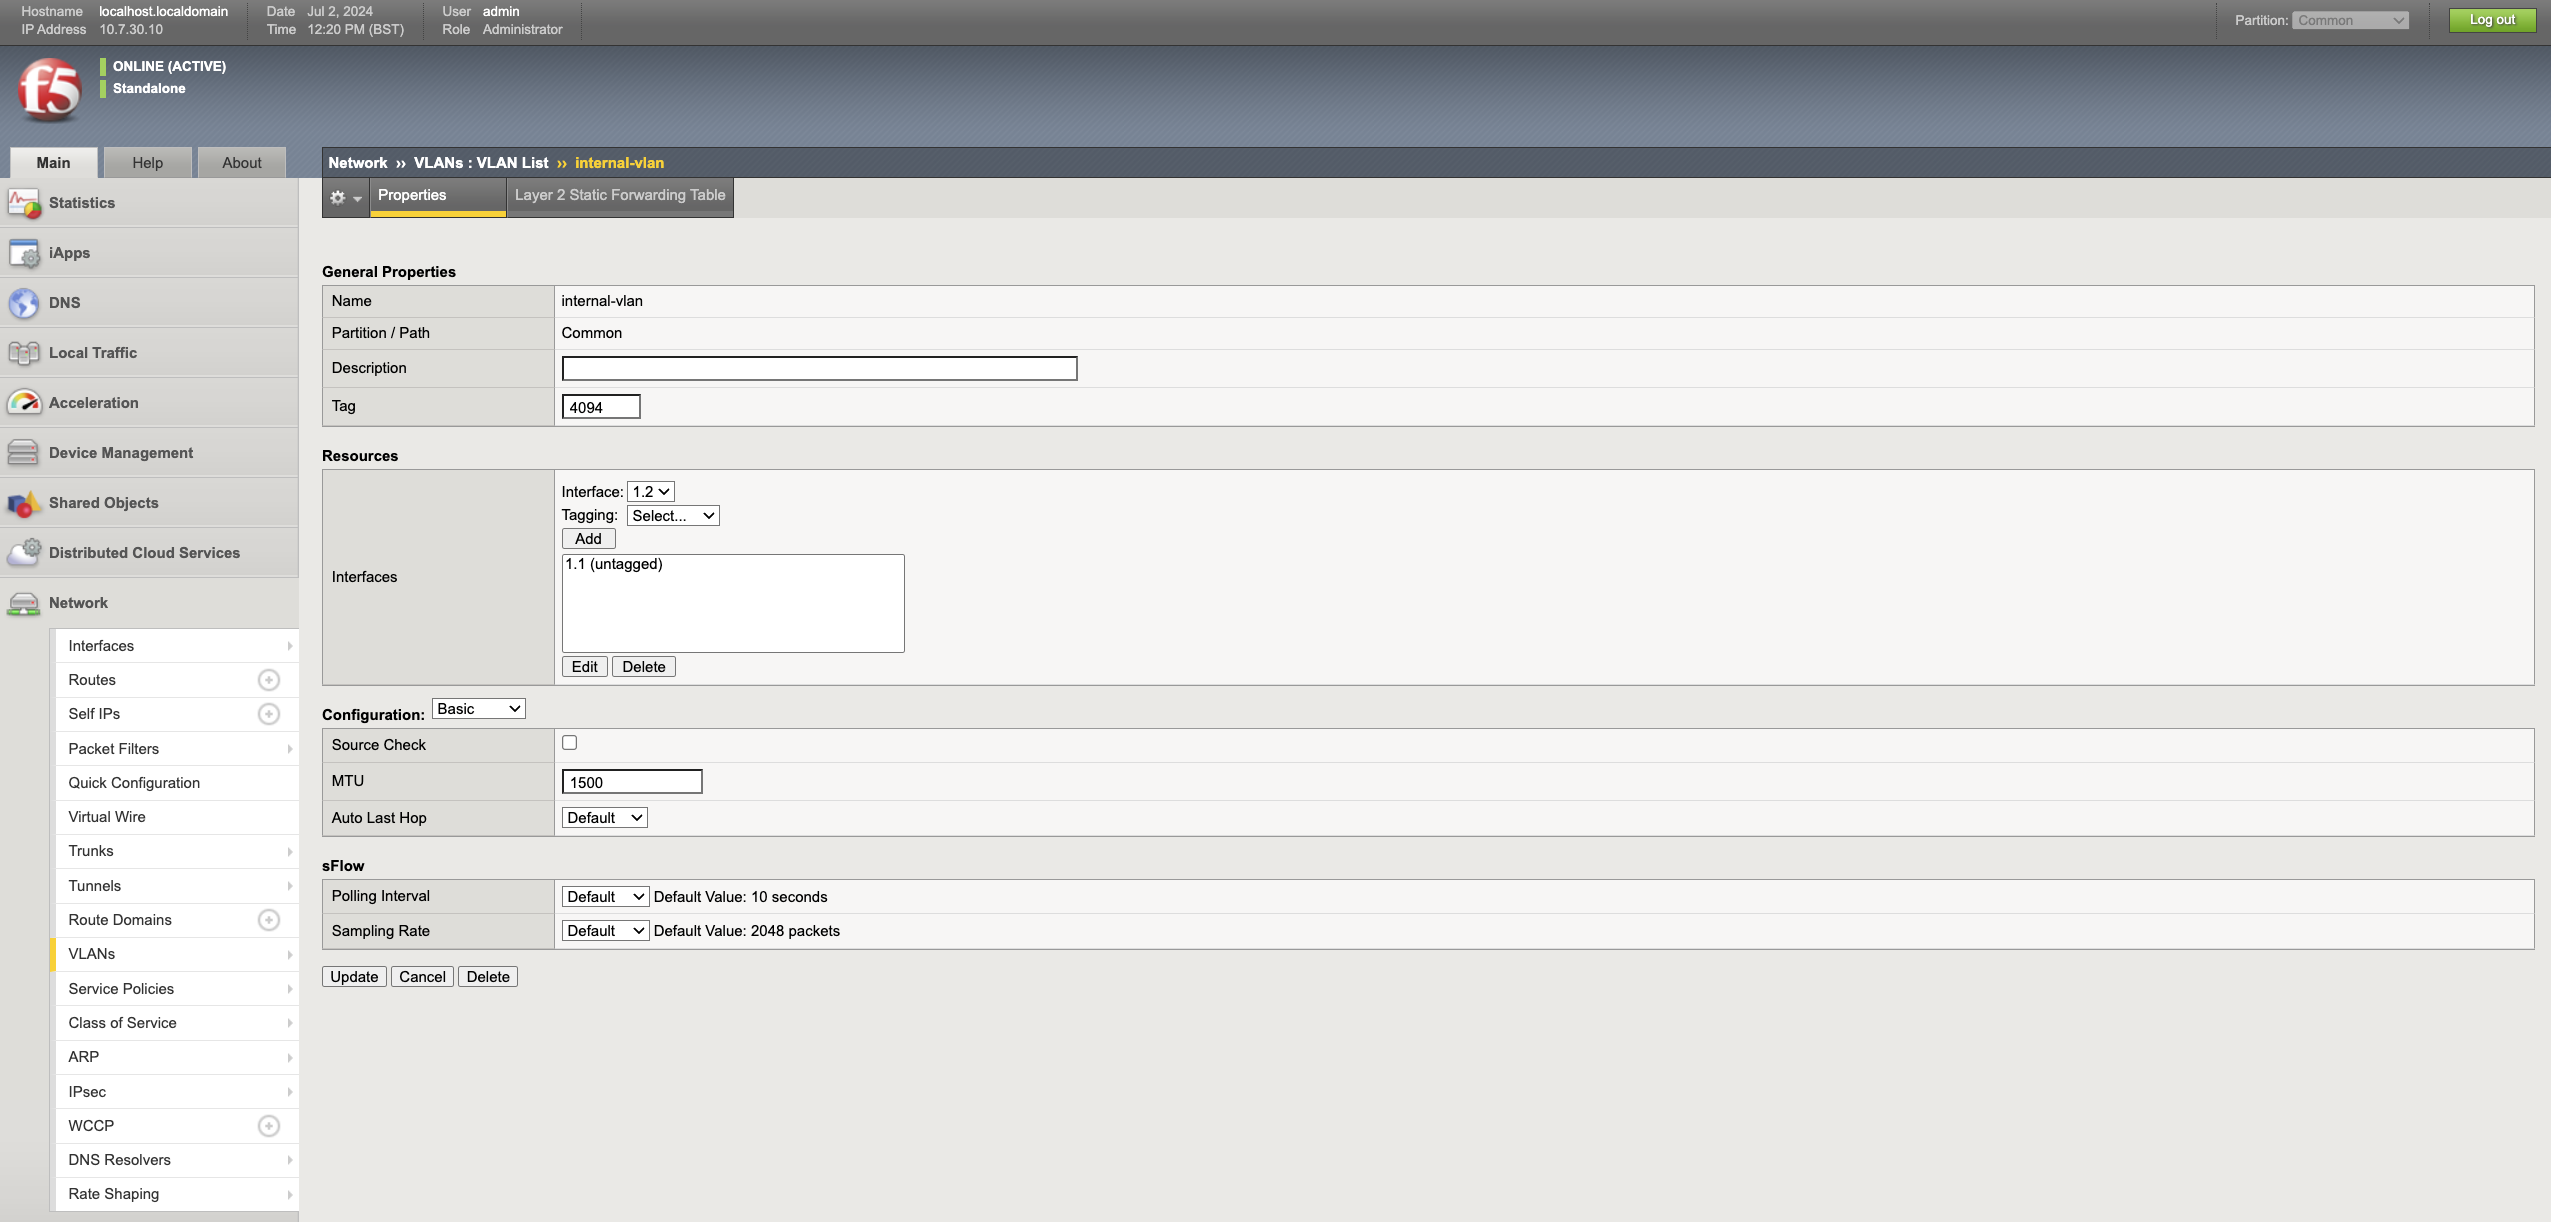Open the Sampling Rate dropdown
The width and height of the screenshot is (2551, 1222).
tap(606, 931)
